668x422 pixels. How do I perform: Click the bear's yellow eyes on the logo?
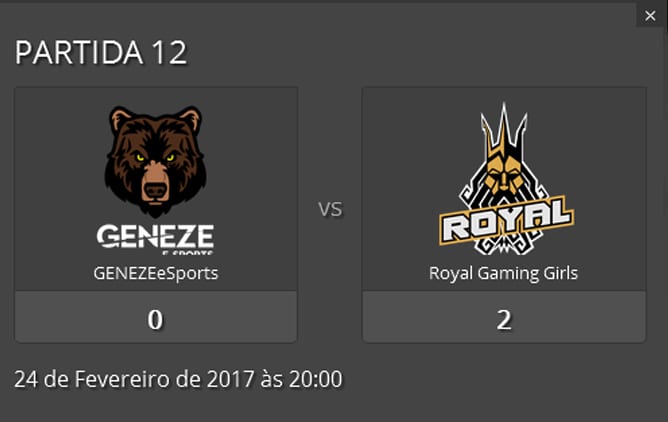155,158
